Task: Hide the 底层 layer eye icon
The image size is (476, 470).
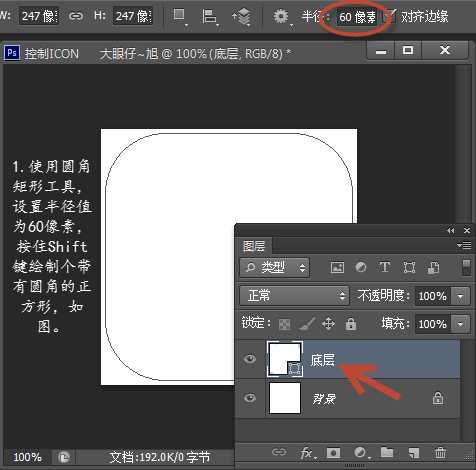Action: click(250, 359)
